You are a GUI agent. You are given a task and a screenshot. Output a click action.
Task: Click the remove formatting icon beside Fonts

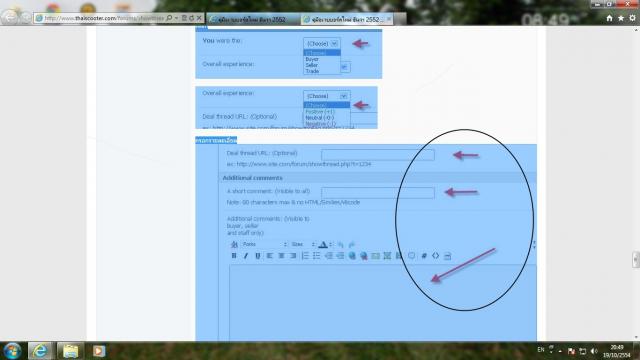click(x=234, y=244)
